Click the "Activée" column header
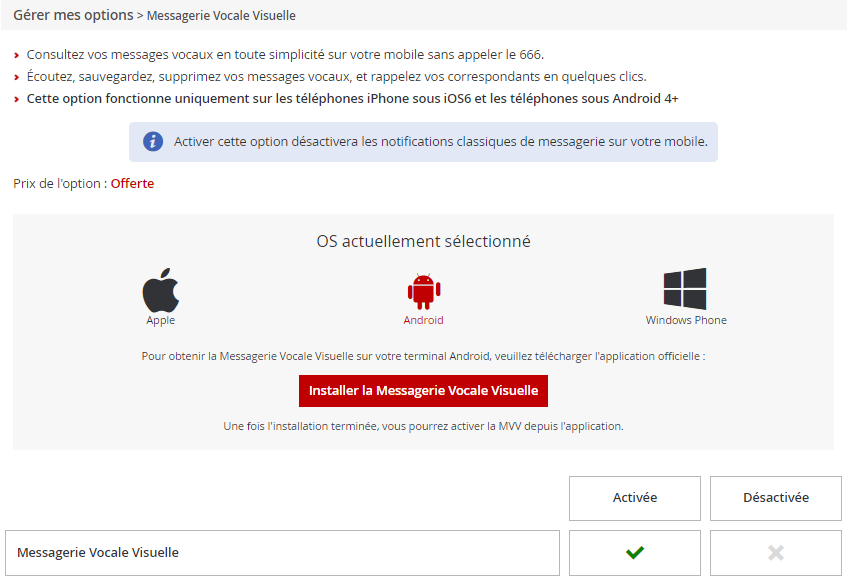Screen dimensions: 849x585 coord(634,497)
